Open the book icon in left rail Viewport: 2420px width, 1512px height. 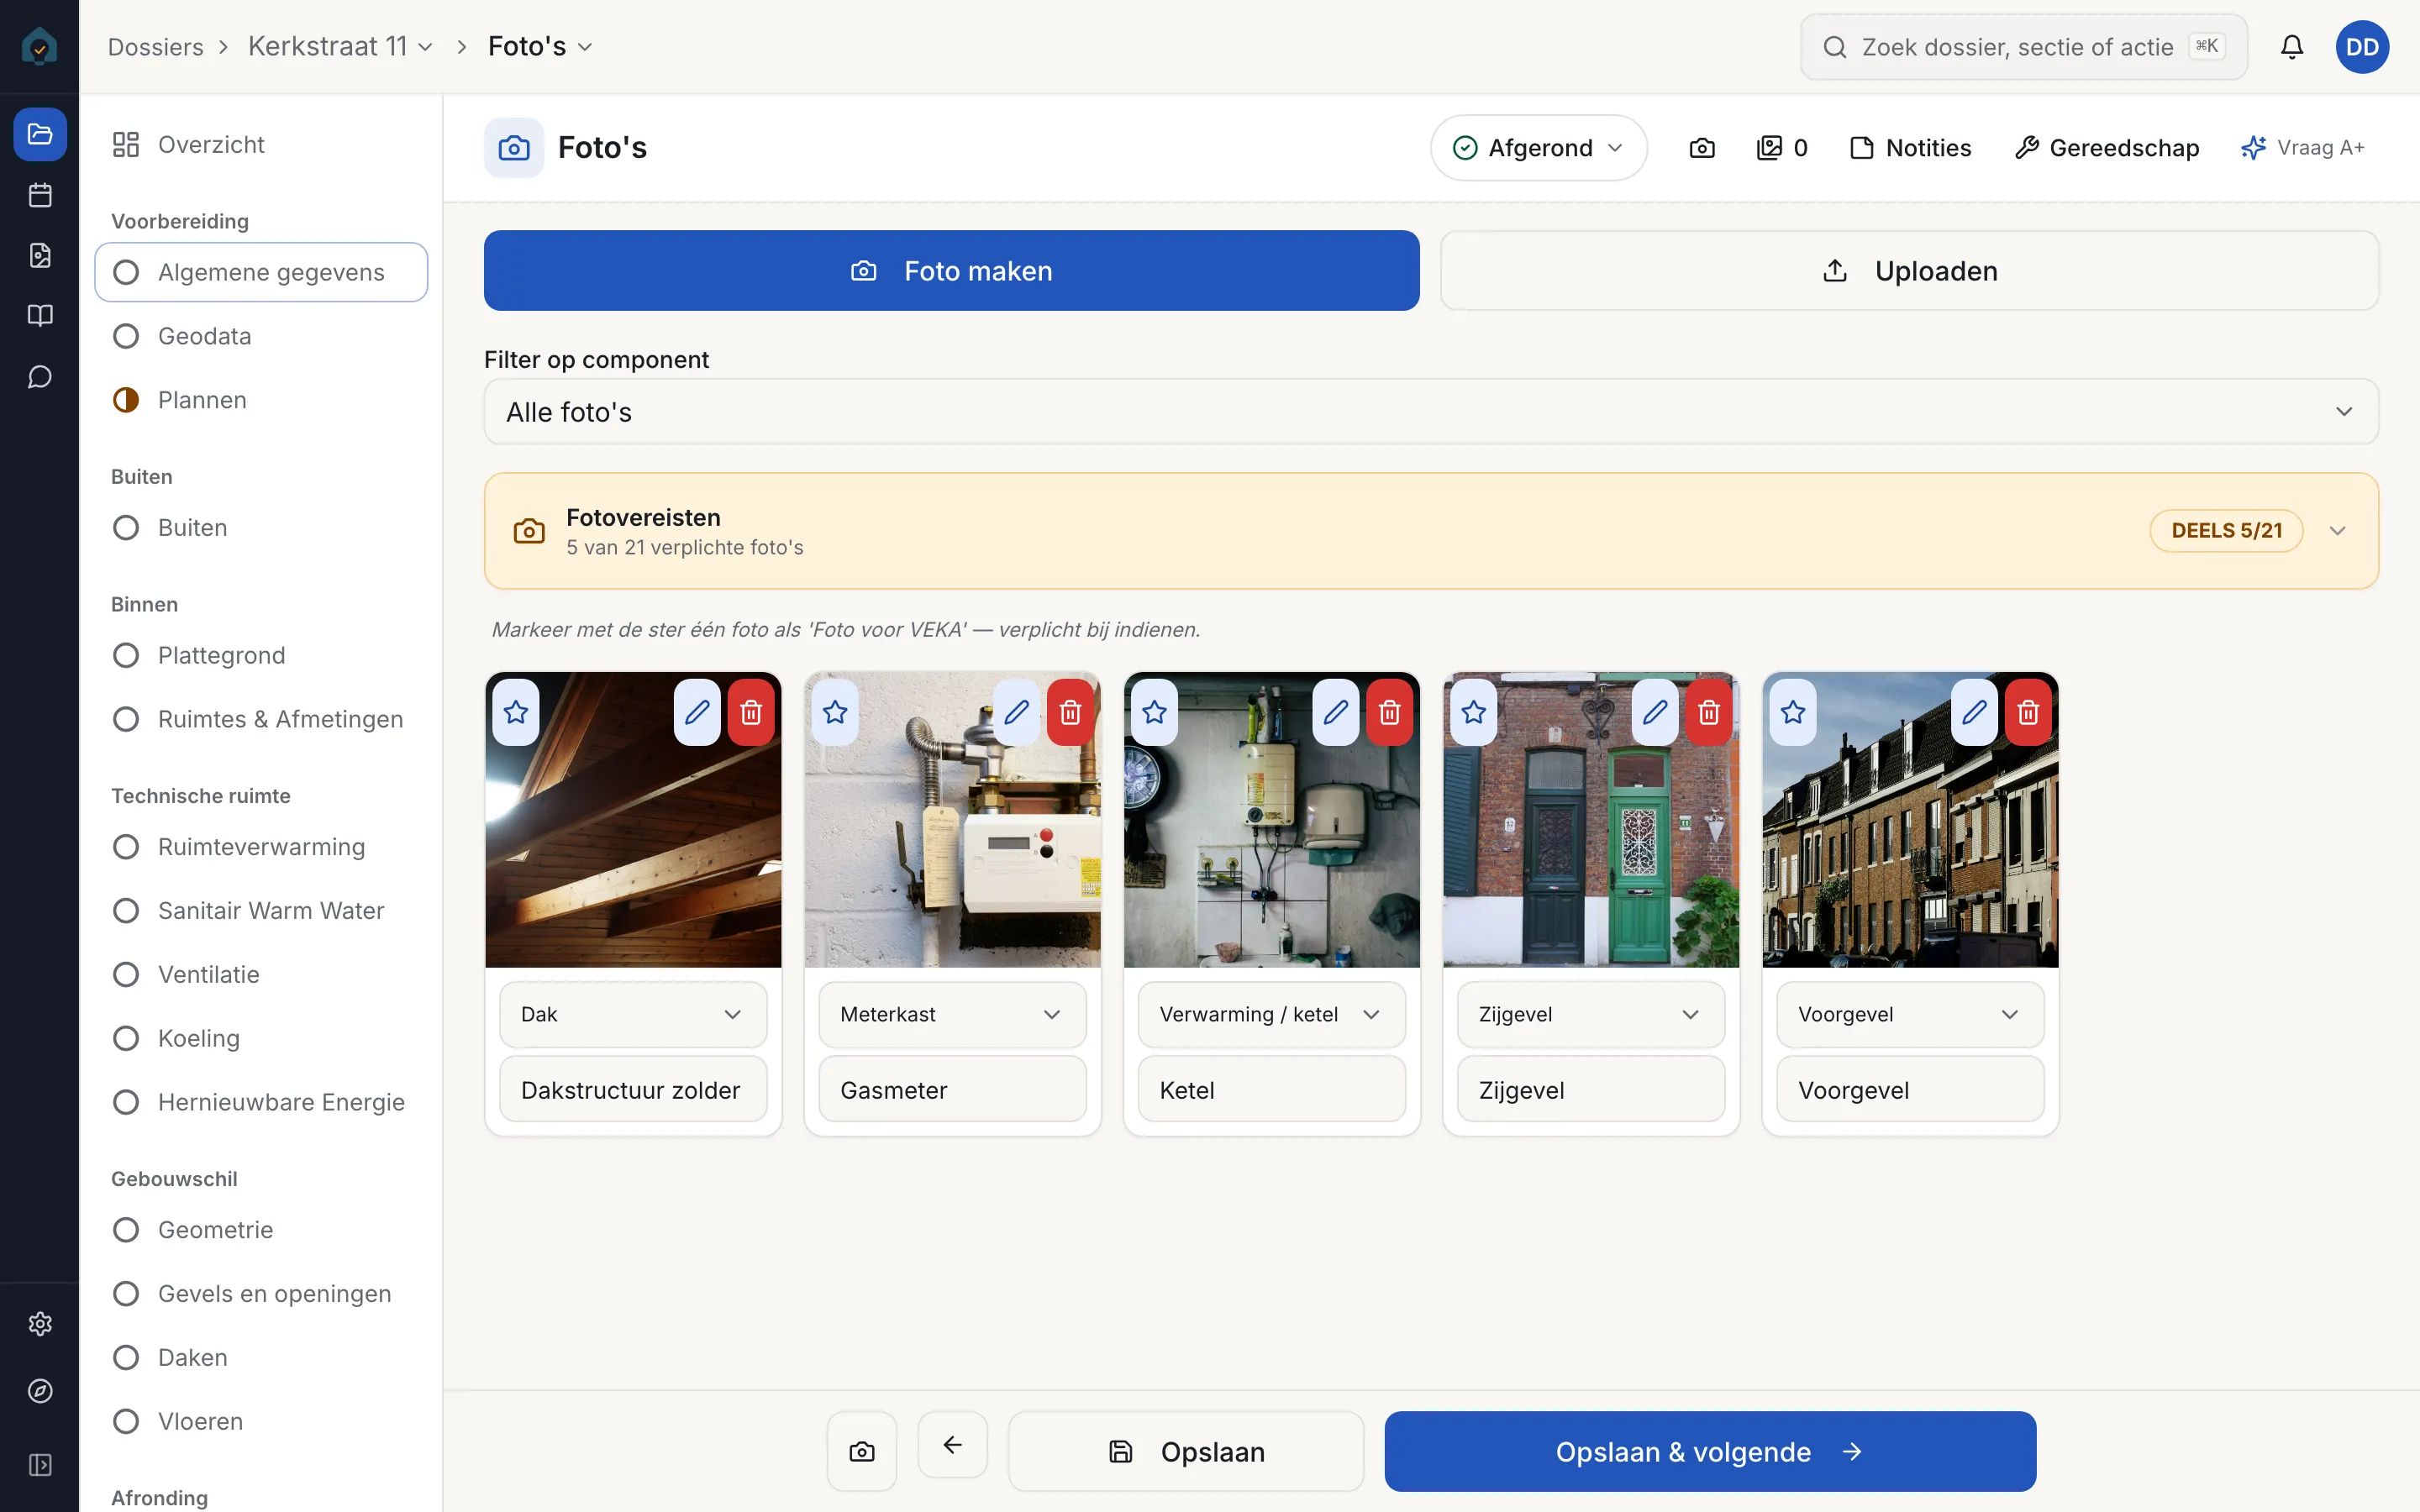point(40,316)
